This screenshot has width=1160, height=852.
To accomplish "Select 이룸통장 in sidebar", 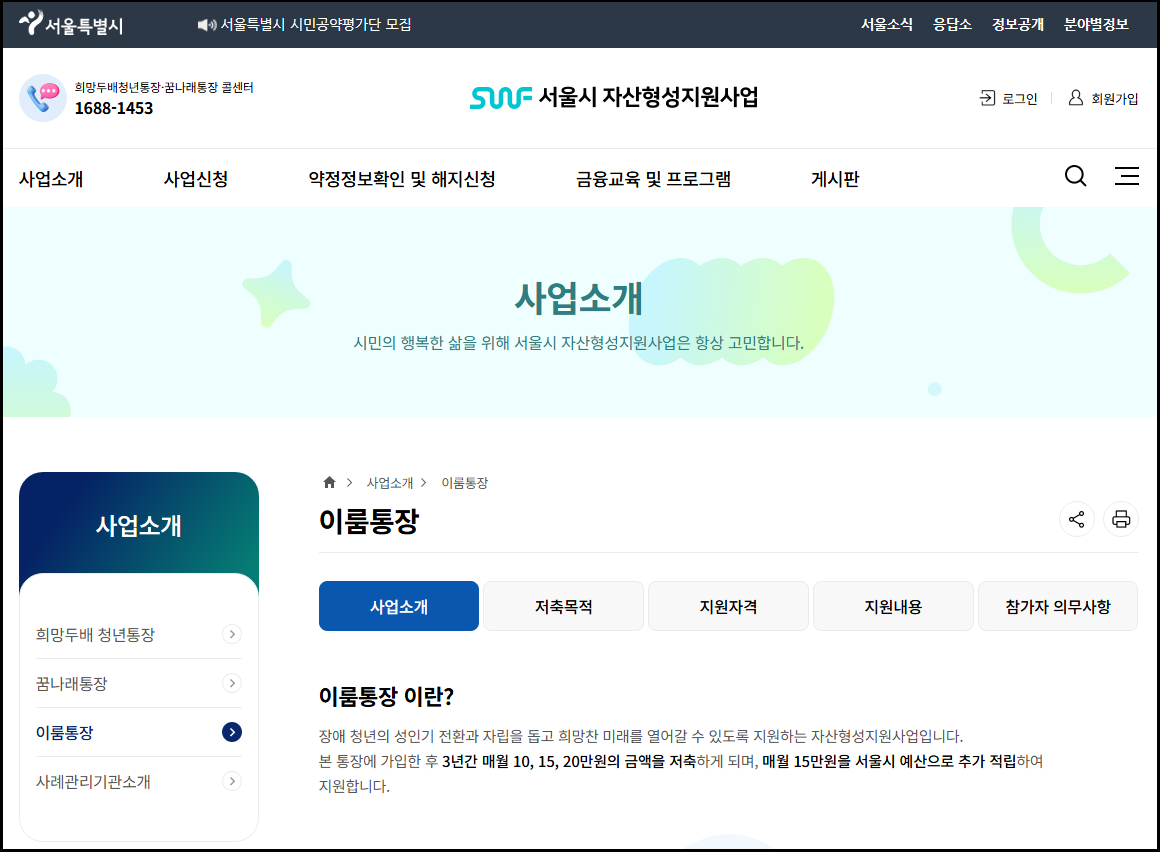I will point(64,733).
